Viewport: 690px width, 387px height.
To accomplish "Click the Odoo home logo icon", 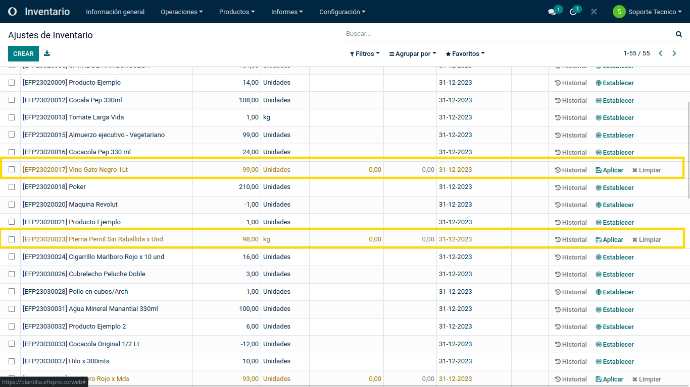I will click(12, 11).
